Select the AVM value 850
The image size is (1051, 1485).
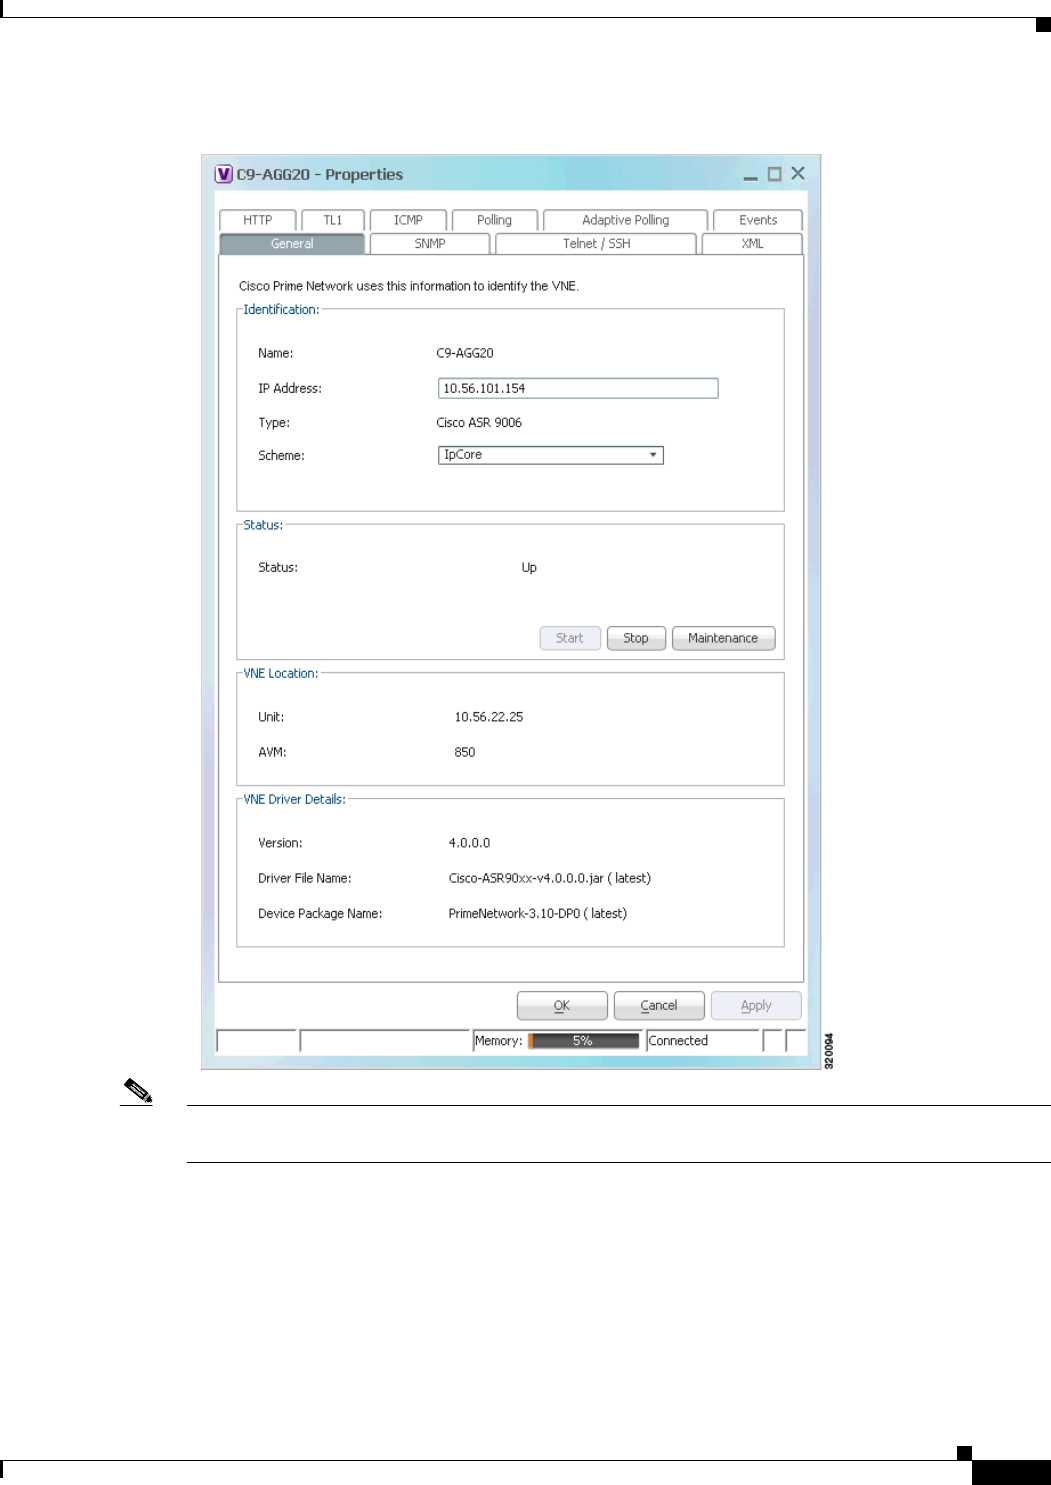pyautogui.click(x=465, y=752)
